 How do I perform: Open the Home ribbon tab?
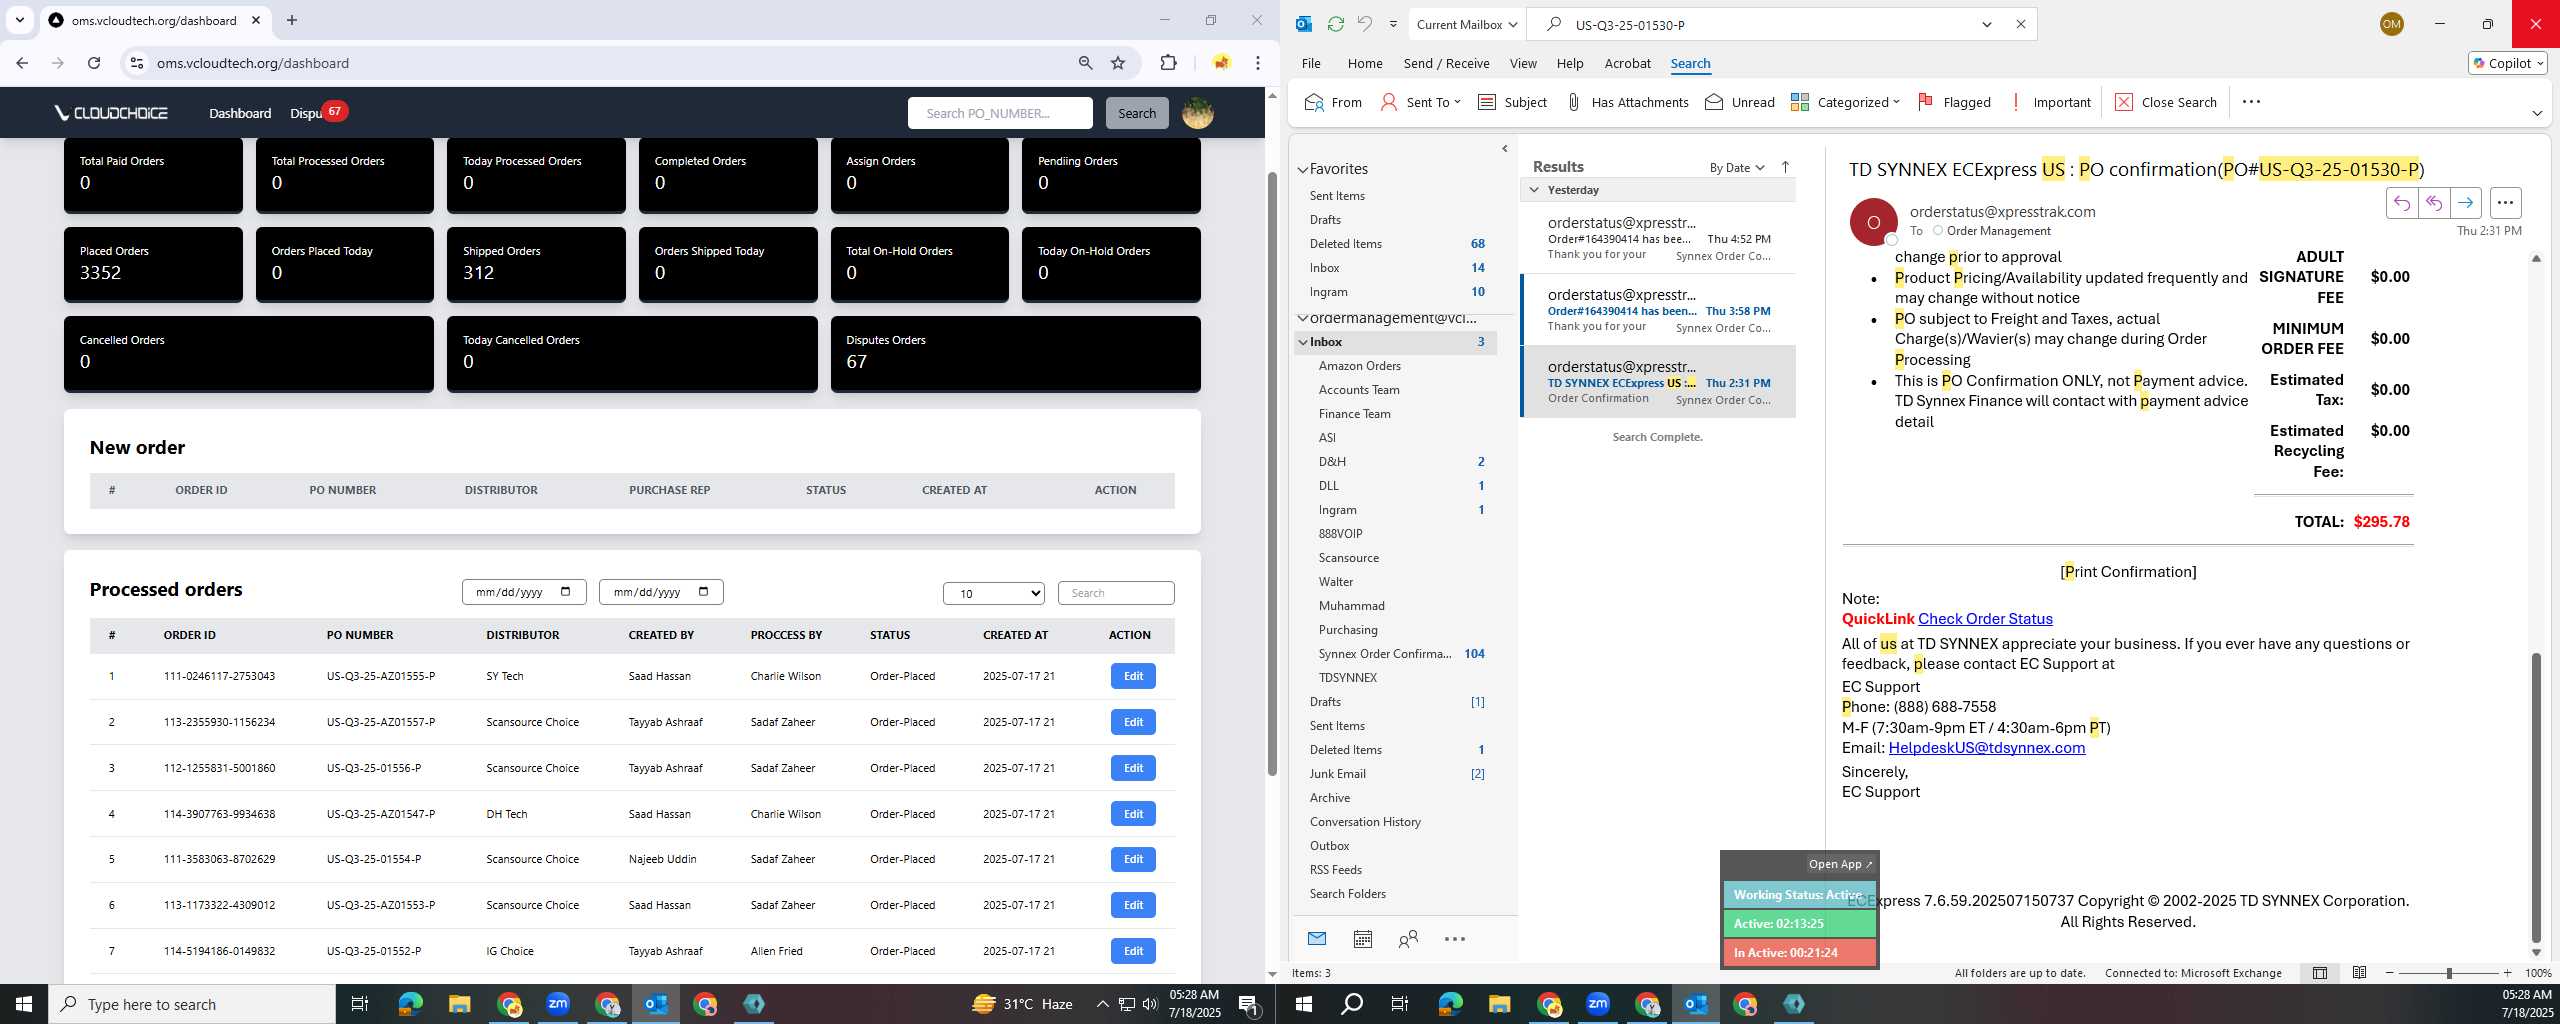click(1364, 63)
